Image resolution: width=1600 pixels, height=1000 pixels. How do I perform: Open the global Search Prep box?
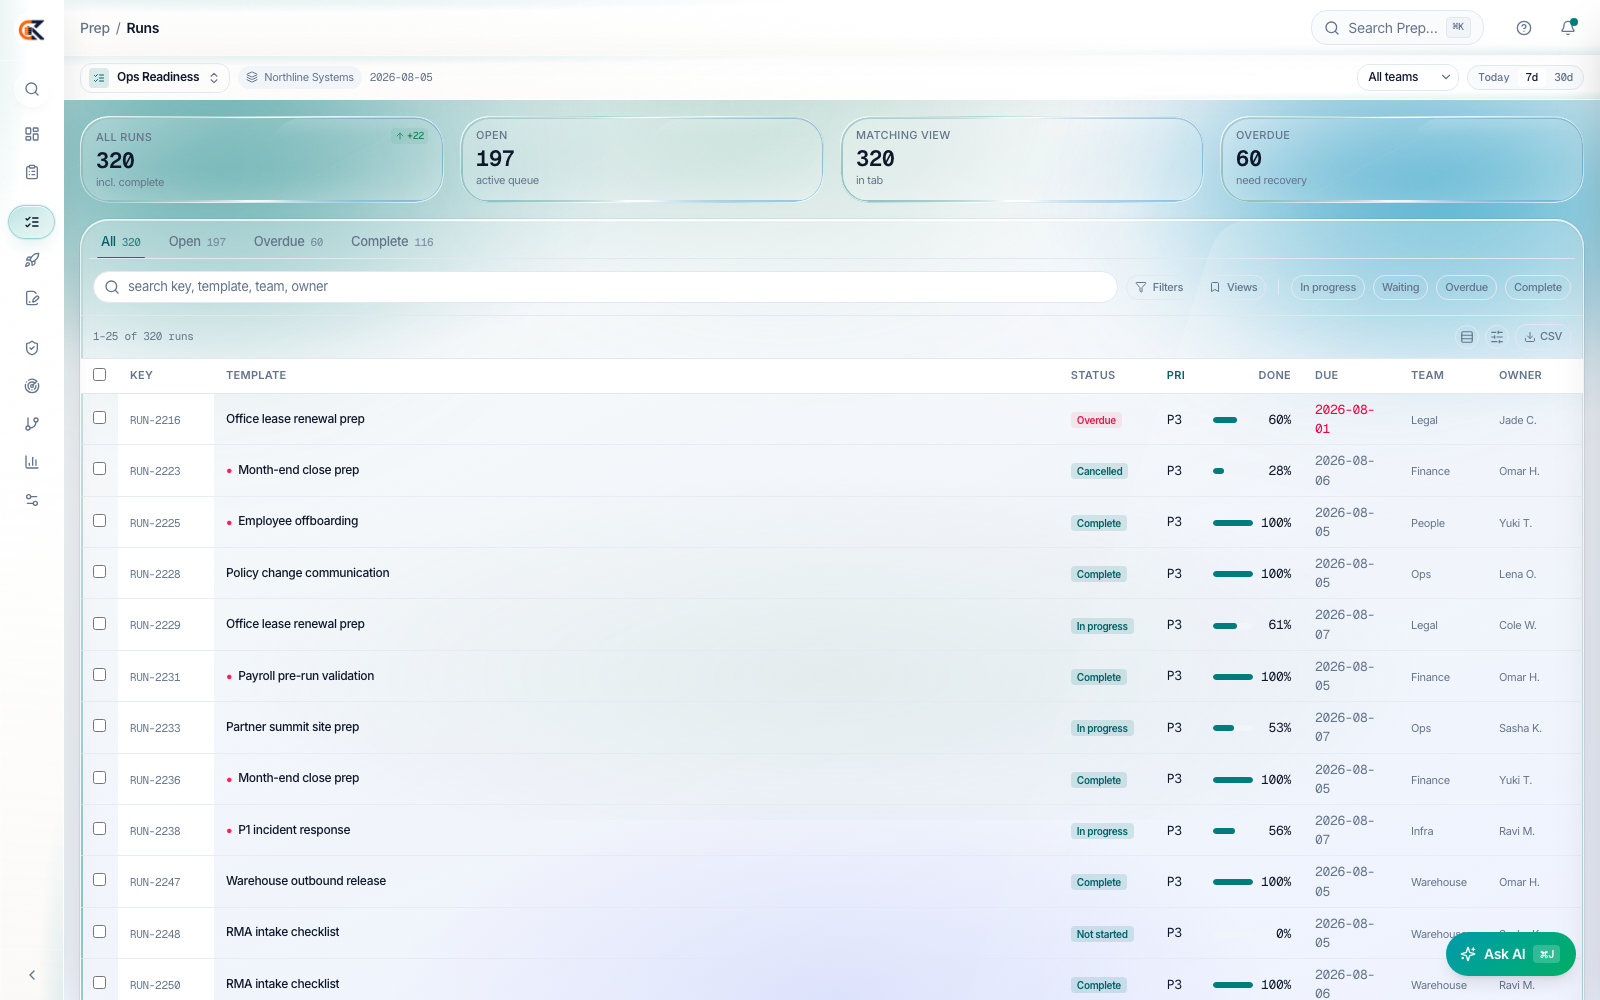pos(1397,28)
